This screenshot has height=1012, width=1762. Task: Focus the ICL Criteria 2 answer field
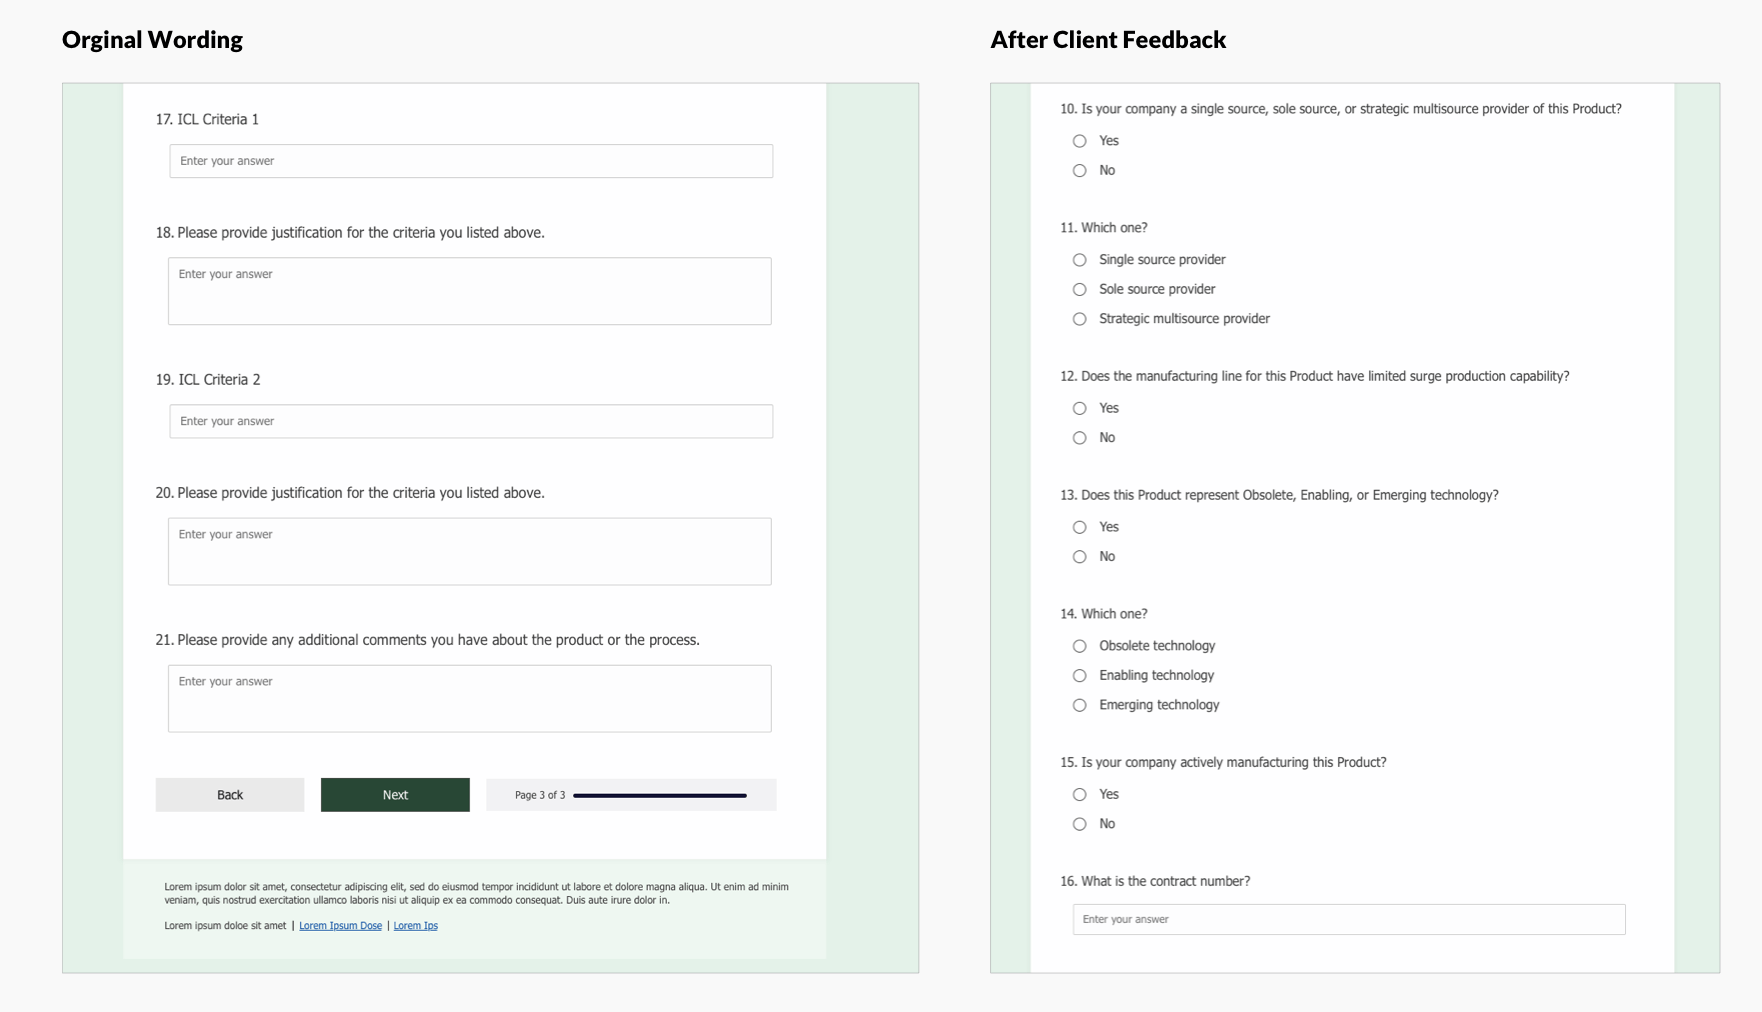click(x=471, y=421)
